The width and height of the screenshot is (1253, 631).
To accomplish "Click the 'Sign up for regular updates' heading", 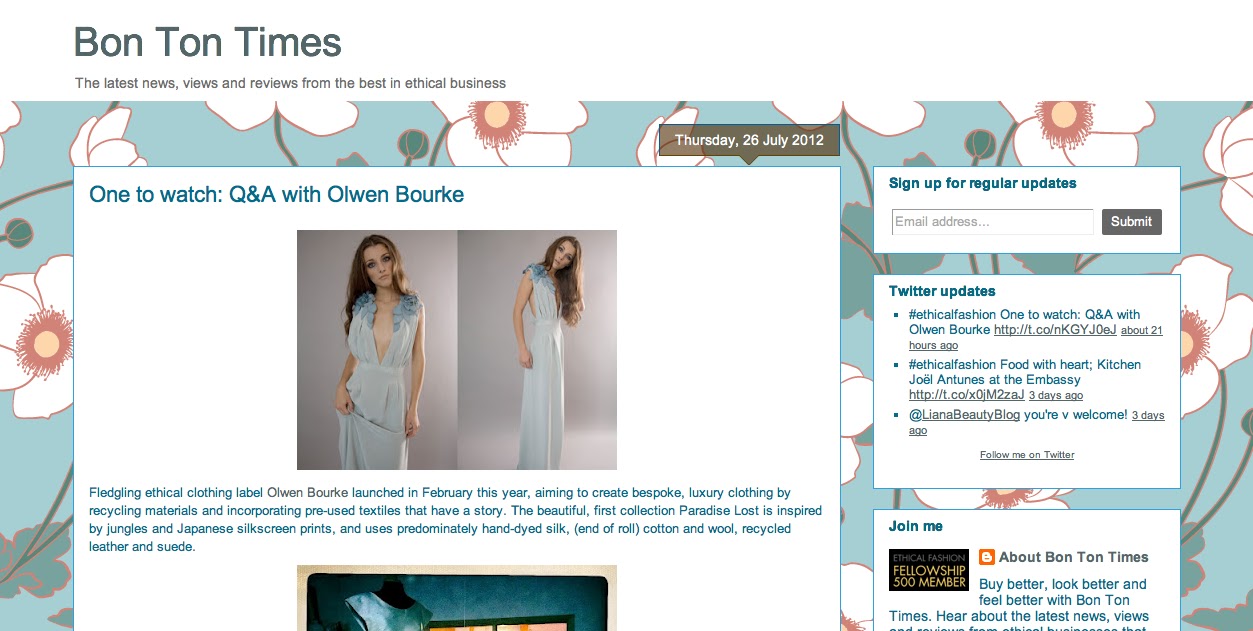I will click(x=983, y=183).
